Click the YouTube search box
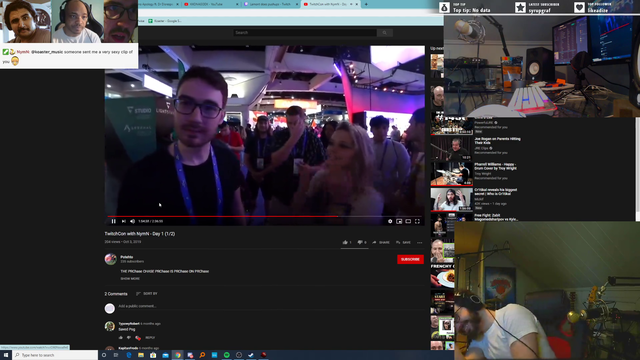This screenshot has height=360, width=640. click(x=305, y=33)
